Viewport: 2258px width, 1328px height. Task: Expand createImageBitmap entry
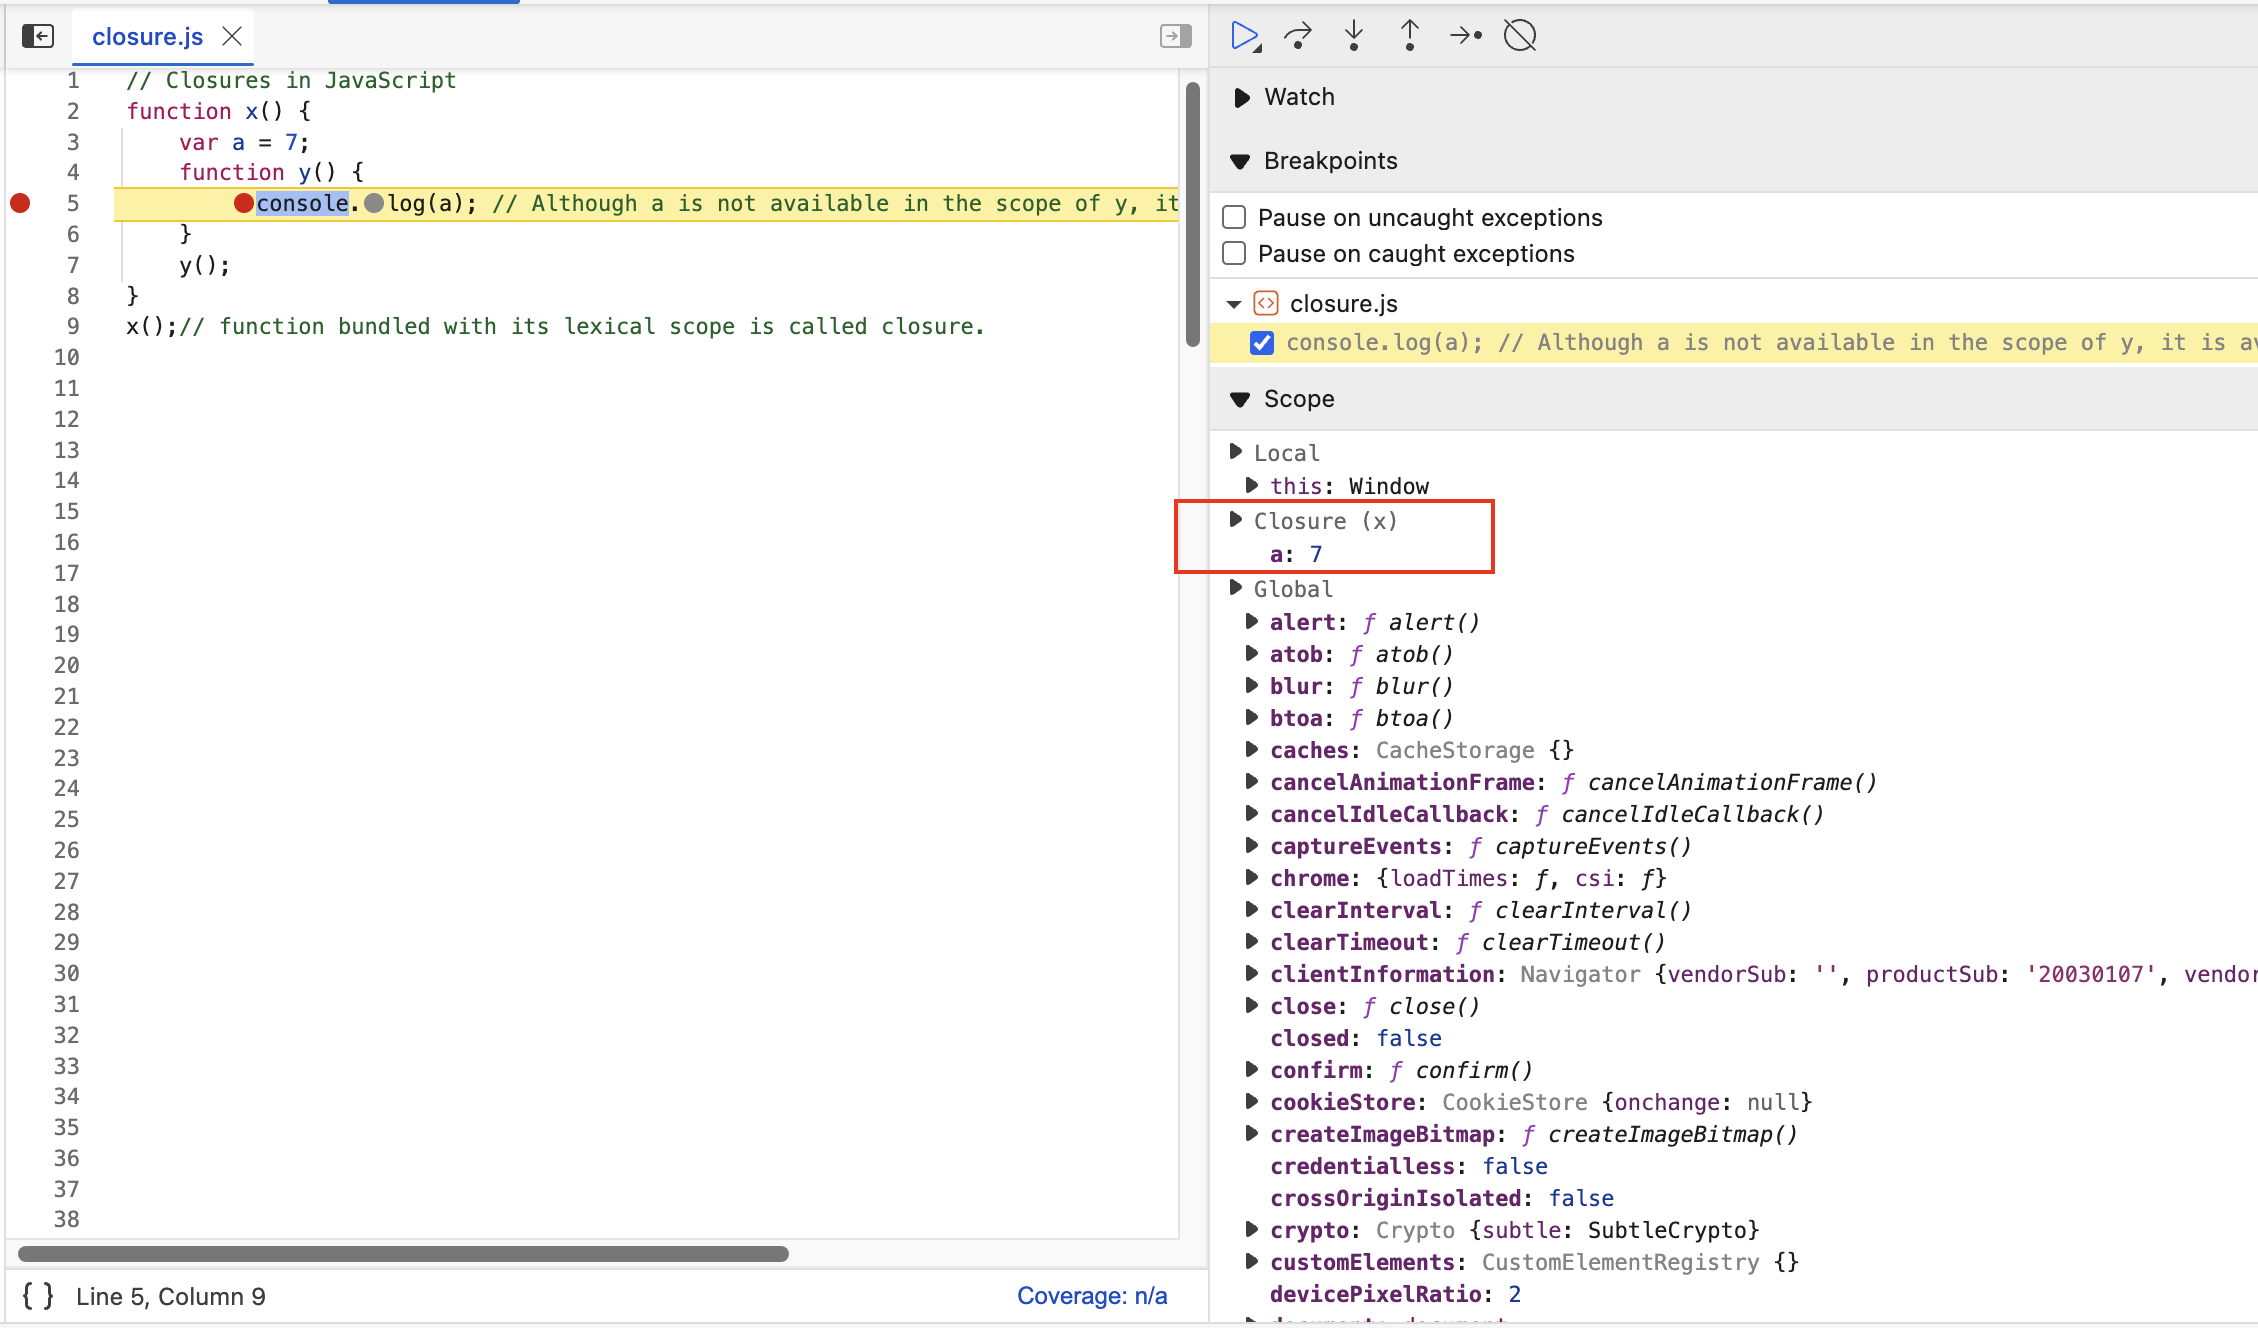click(x=1252, y=1133)
